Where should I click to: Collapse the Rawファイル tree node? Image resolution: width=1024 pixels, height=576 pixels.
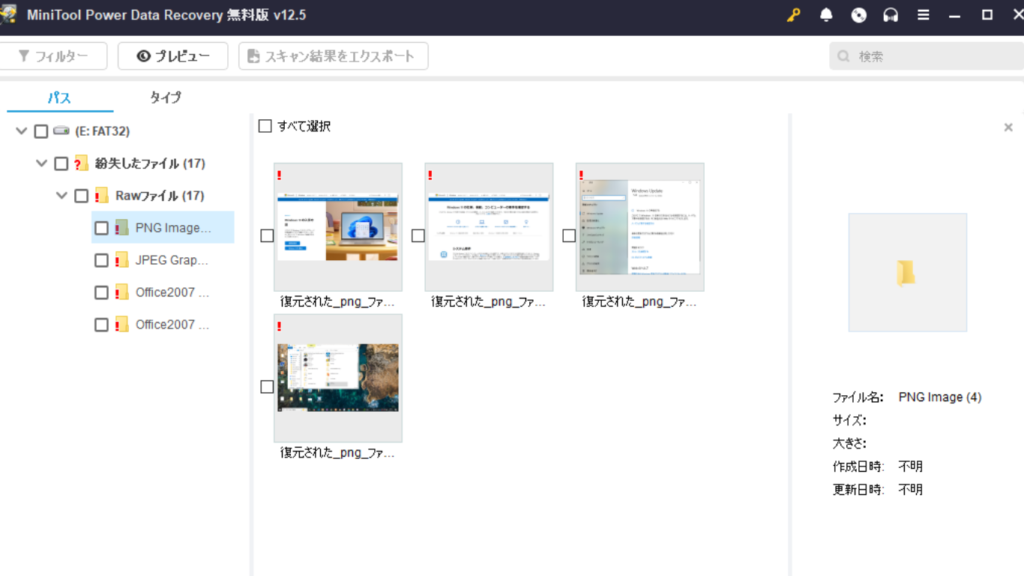(x=61, y=195)
